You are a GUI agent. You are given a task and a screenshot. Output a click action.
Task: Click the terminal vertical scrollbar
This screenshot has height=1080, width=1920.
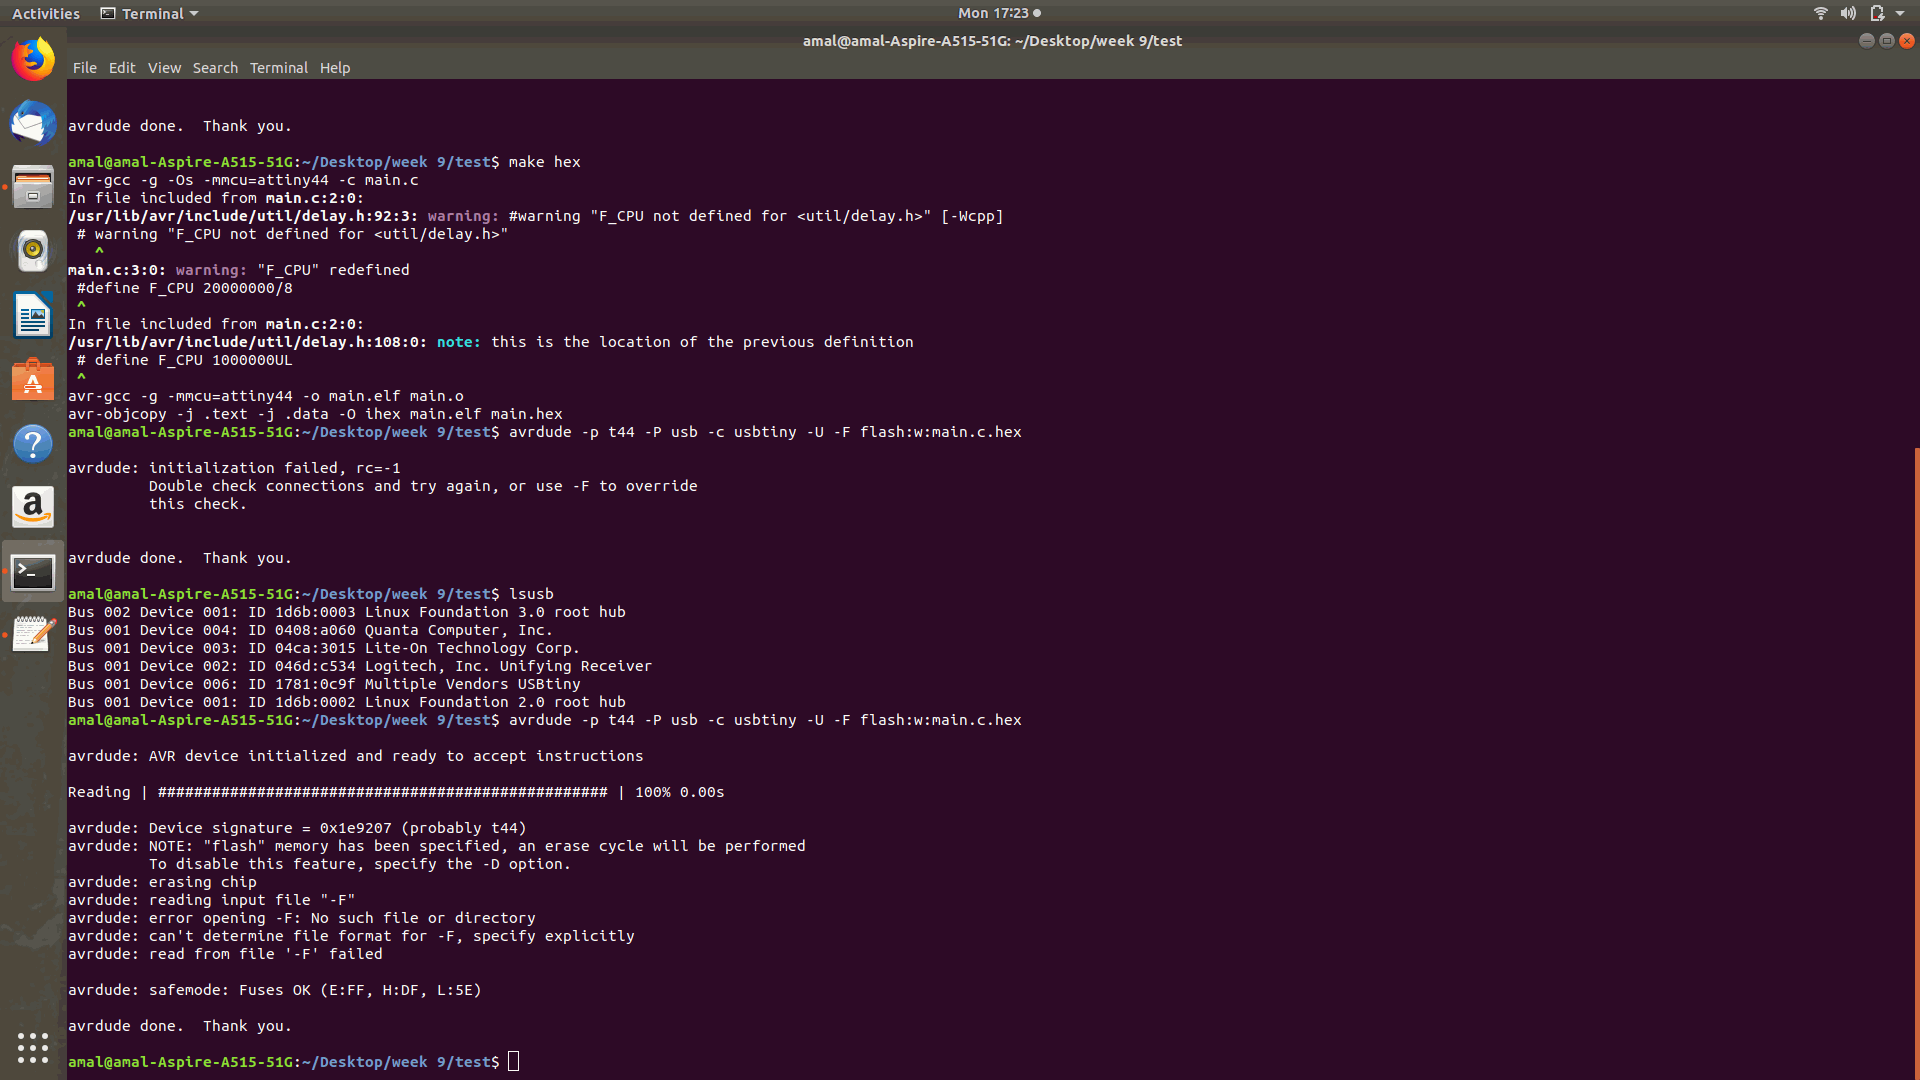pos(1915,760)
